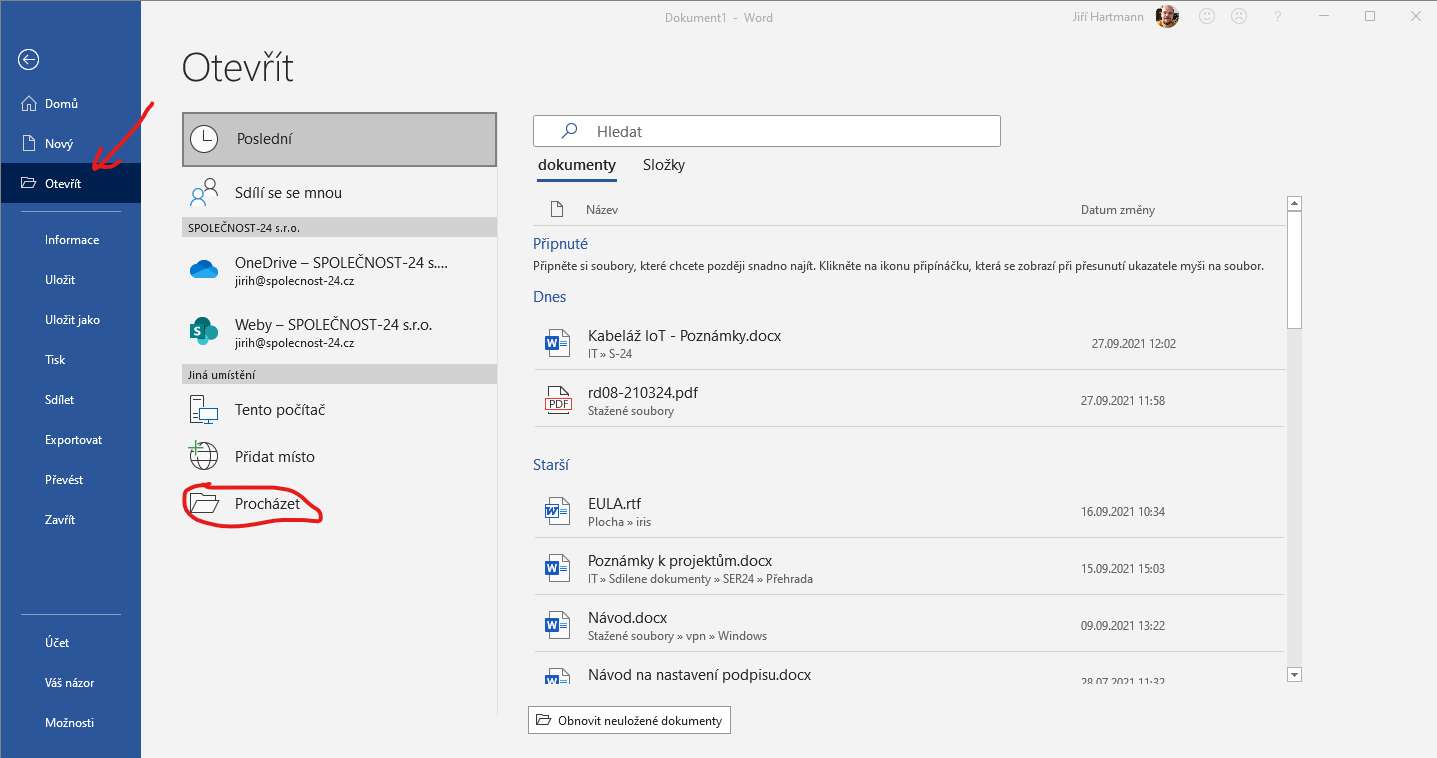Click the SharePoint icon
Screen dimensions: 1437x758
tap(204, 331)
